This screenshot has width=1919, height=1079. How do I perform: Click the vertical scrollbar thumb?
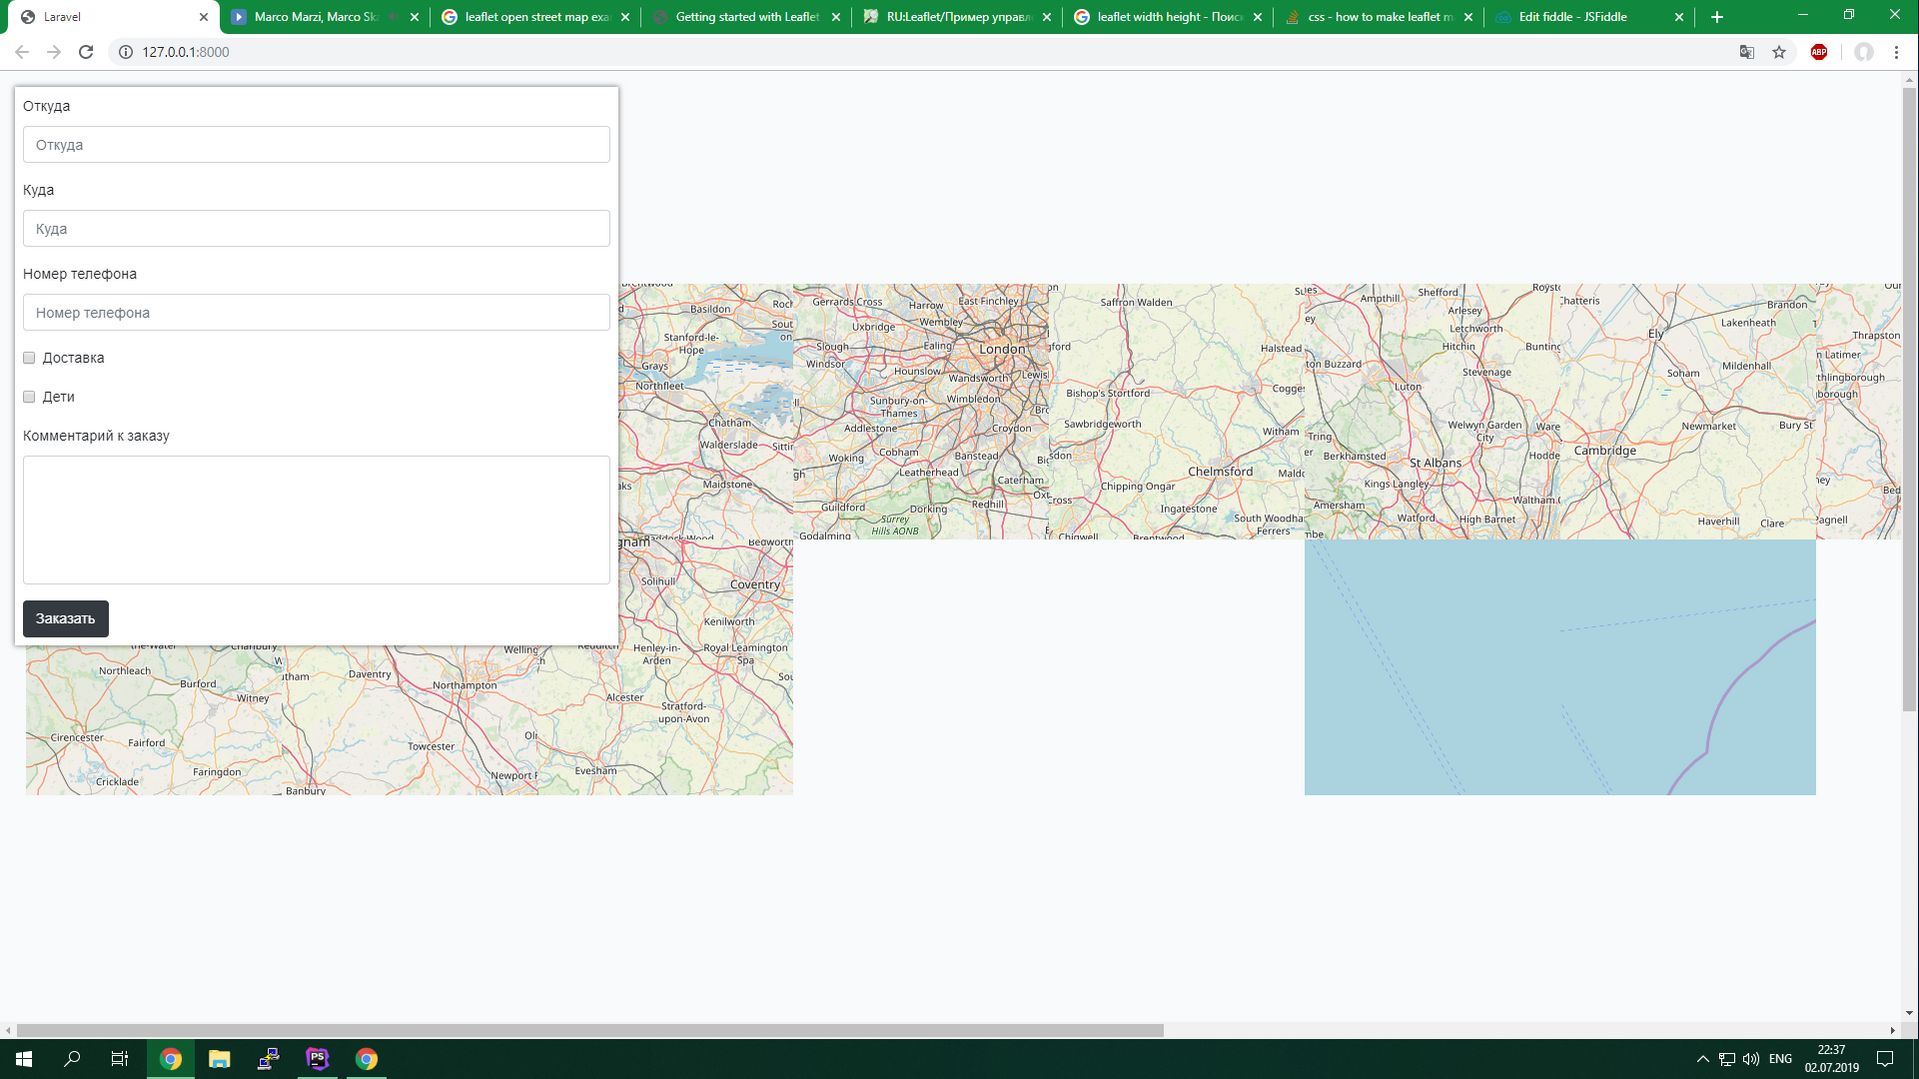tap(1910, 400)
